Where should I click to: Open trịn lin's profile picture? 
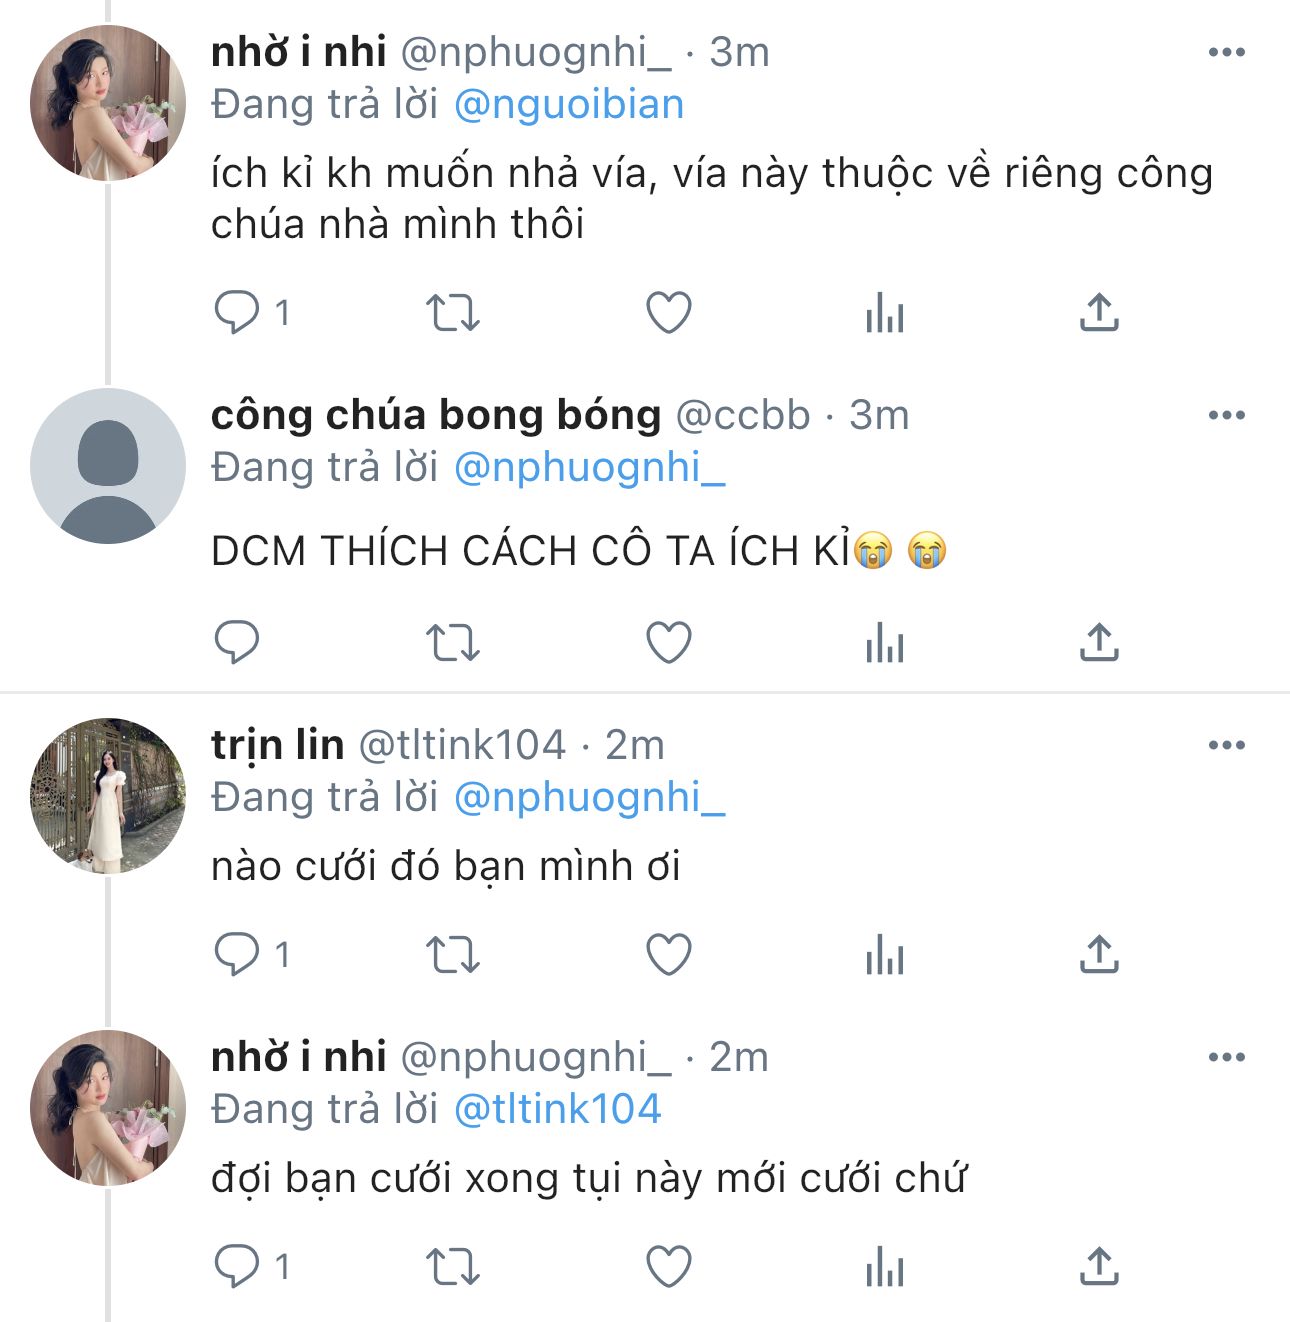[108, 796]
